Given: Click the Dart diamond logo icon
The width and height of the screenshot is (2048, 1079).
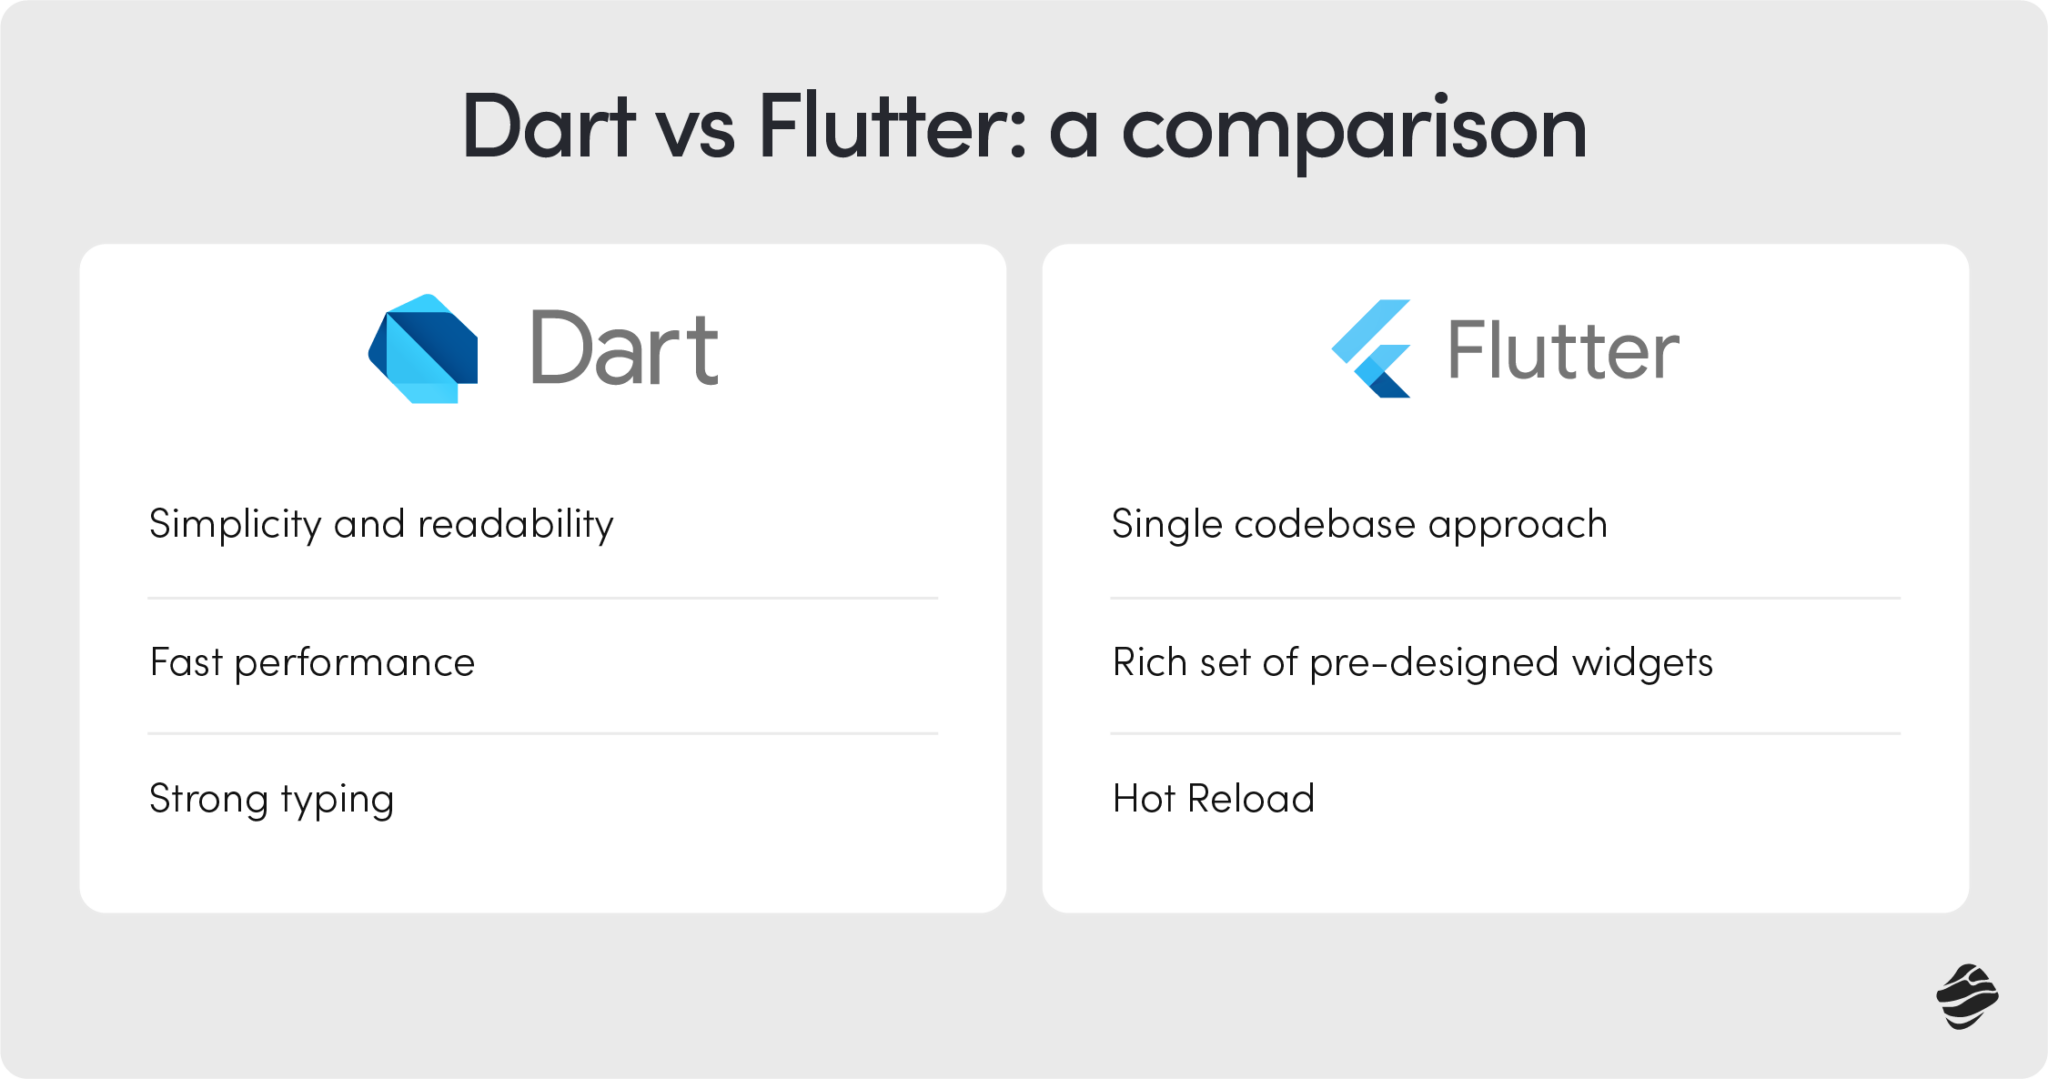Looking at the screenshot, I should point(423,349).
